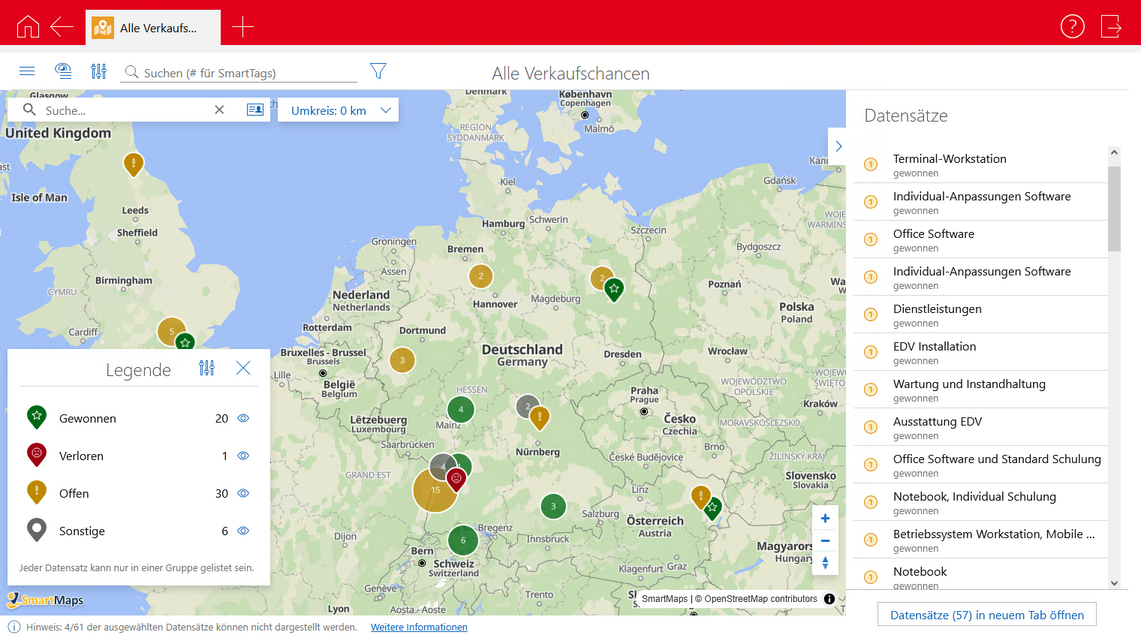Click the help question mark icon

1072,27
